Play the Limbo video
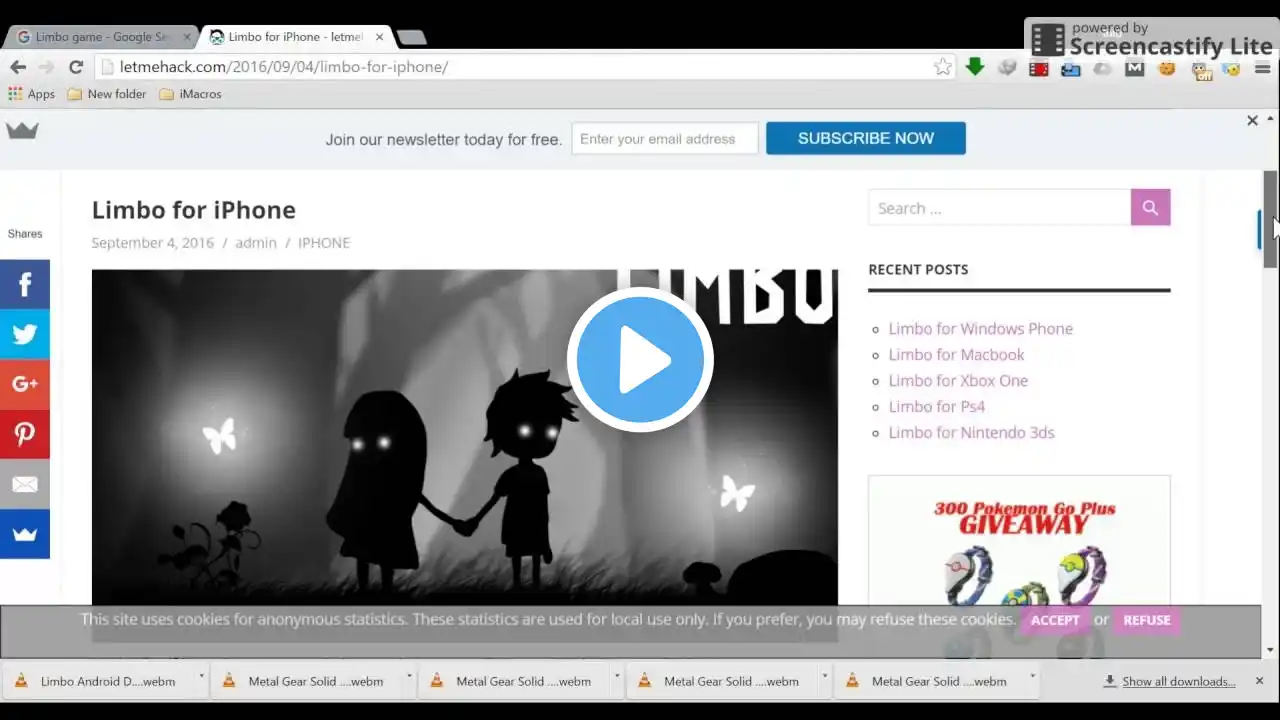The image size is (1280, 720). click(x=640, y=359)
